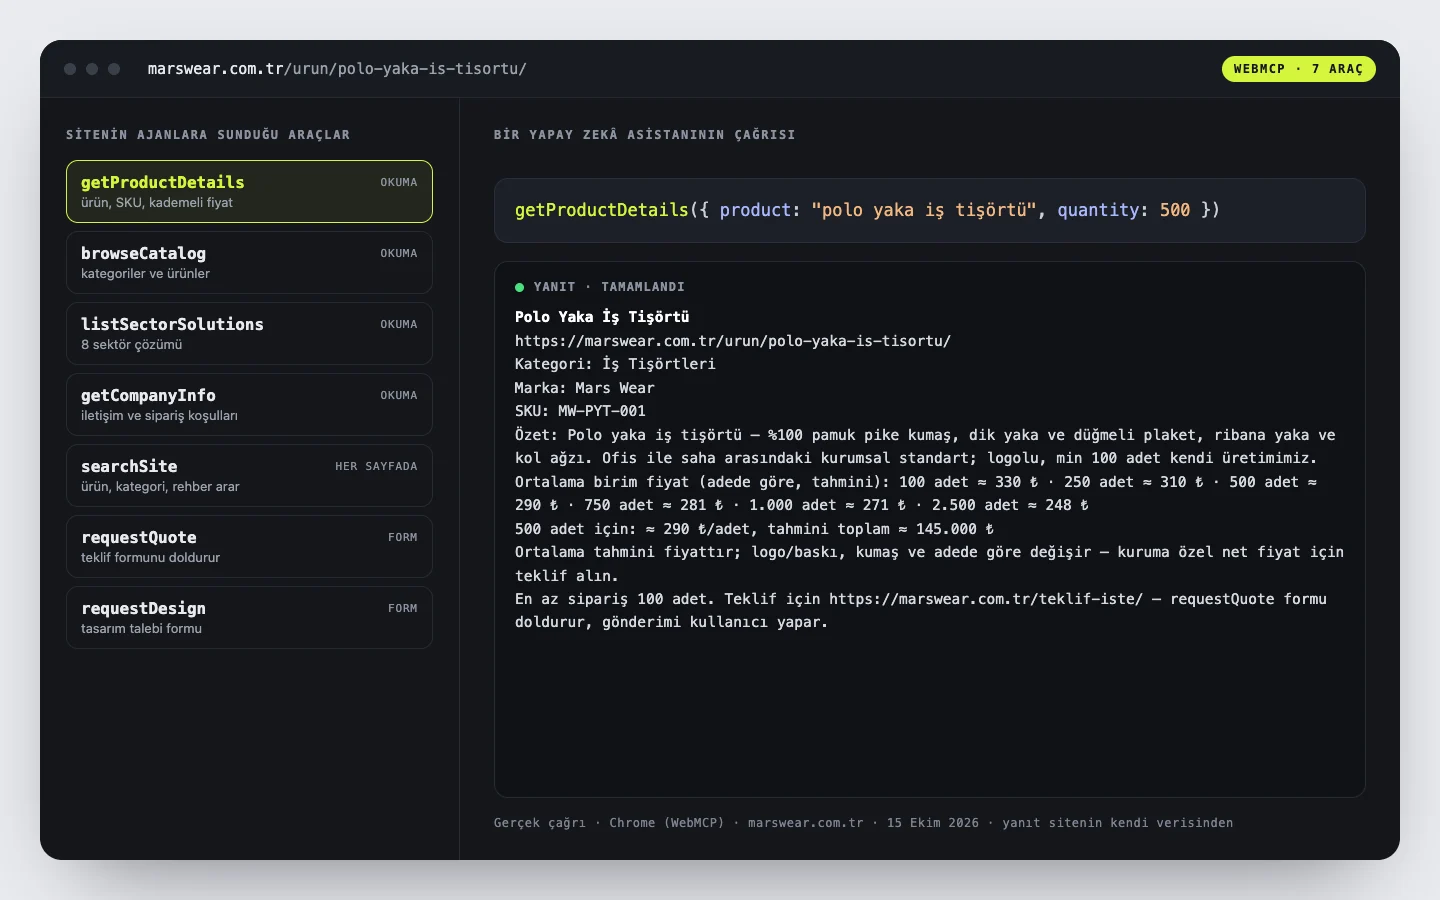
Task: Click the getProductDetails call code block
Action: [930, 210]
